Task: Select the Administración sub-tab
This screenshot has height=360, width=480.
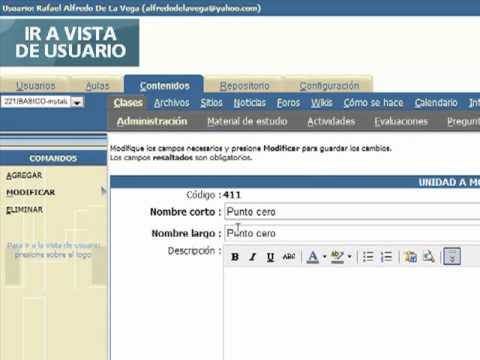Action: click(x=152, y=121)
